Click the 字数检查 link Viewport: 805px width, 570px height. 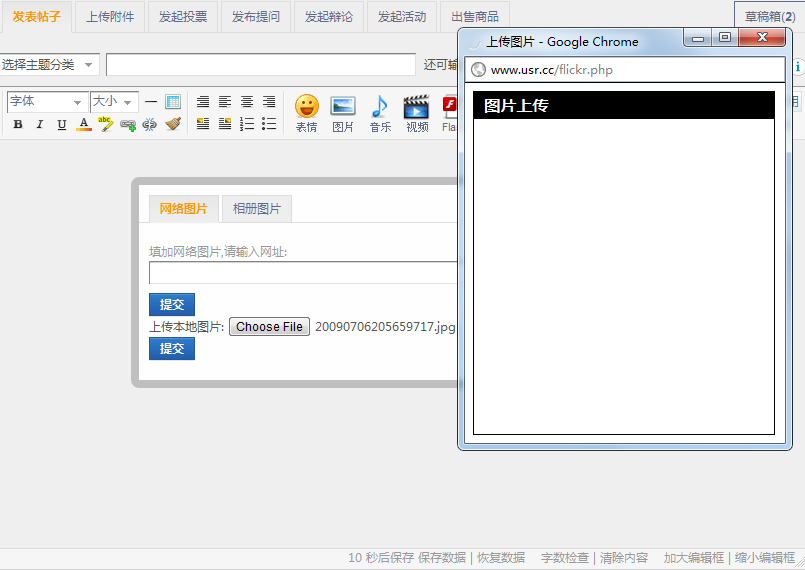(565, 558)
